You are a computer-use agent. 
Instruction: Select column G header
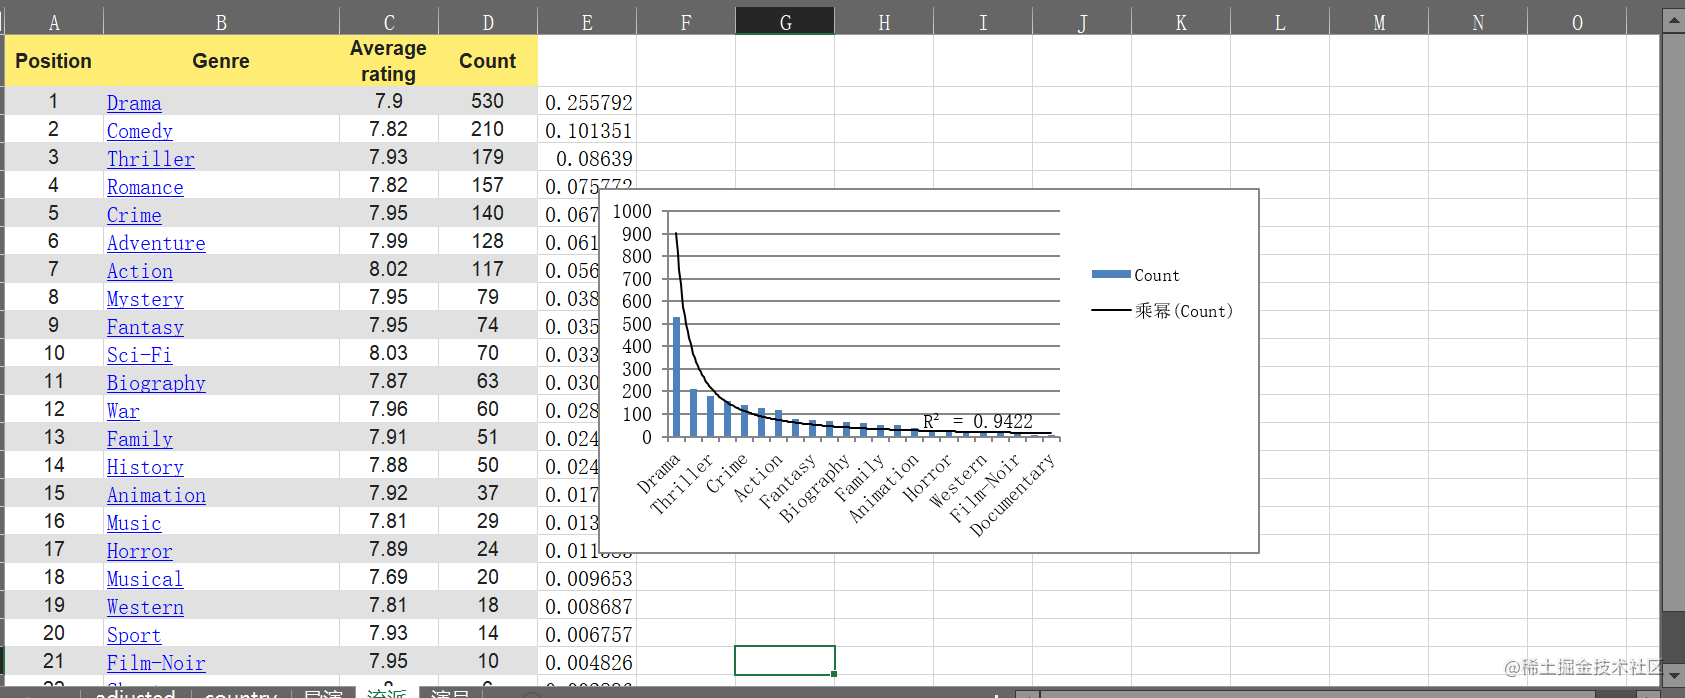[x=785, y=22]
